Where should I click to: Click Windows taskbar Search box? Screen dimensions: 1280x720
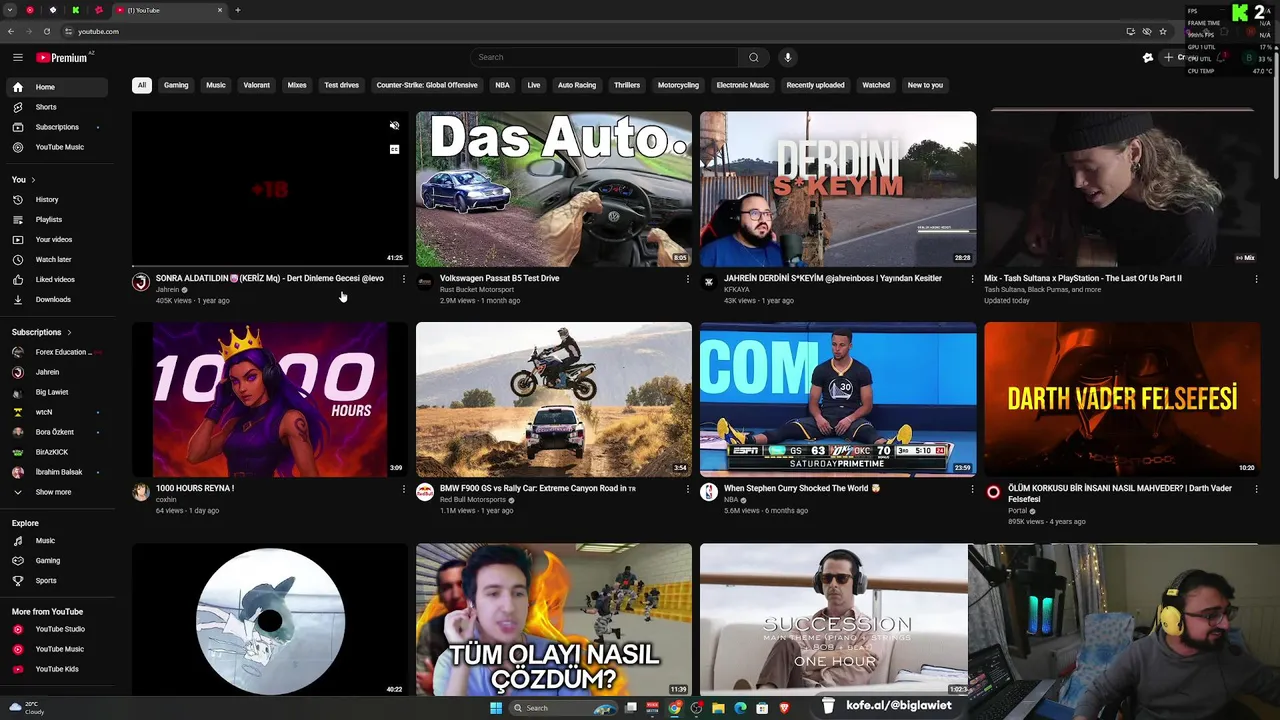point(565,708)
